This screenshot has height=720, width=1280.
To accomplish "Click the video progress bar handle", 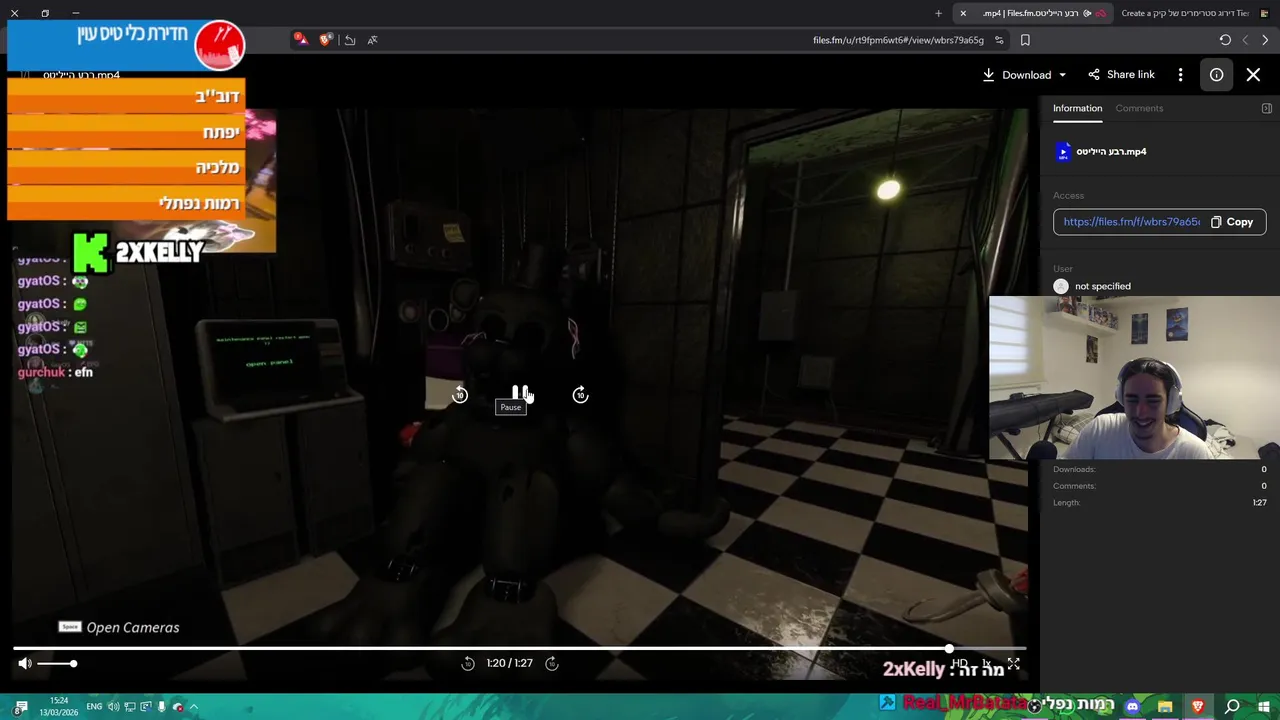I will (948, 649).
